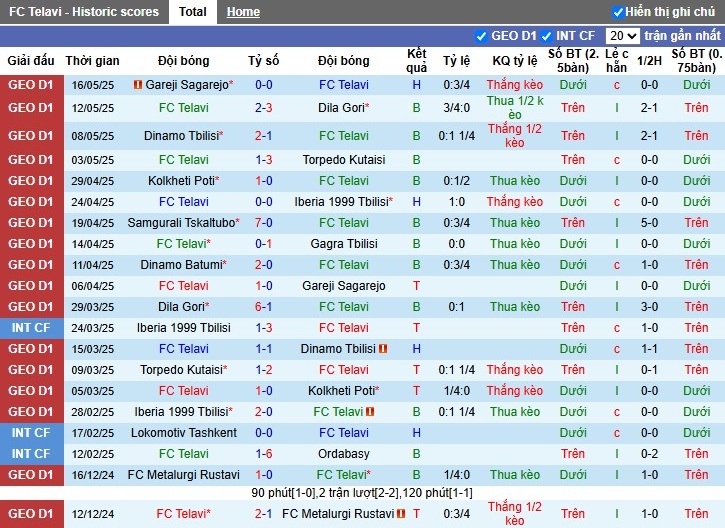The image size is (725, 528).
Task: Click the 1-6 score against Ordabasy
Action: 264,454
